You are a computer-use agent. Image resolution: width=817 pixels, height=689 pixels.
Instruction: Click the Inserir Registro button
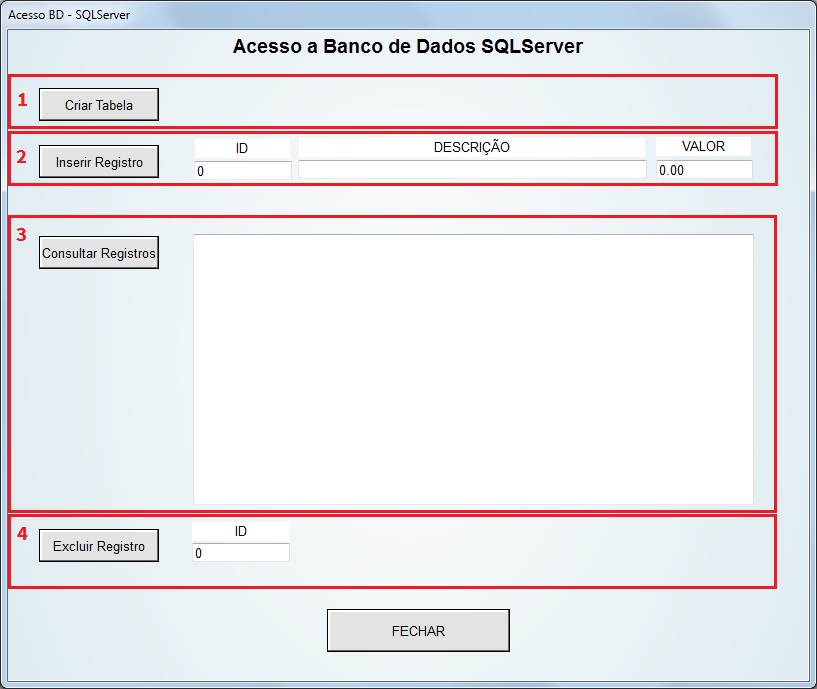pos(98,162)
